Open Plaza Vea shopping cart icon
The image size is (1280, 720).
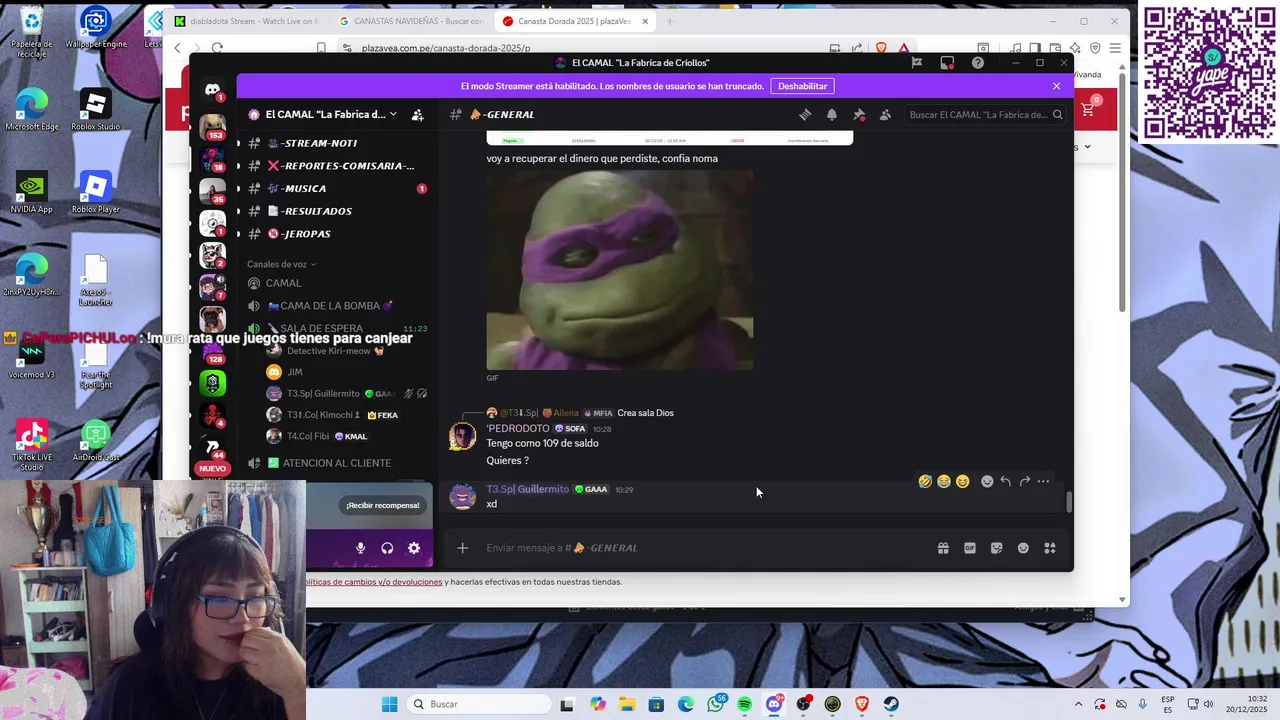click(x=1087, y=111)
